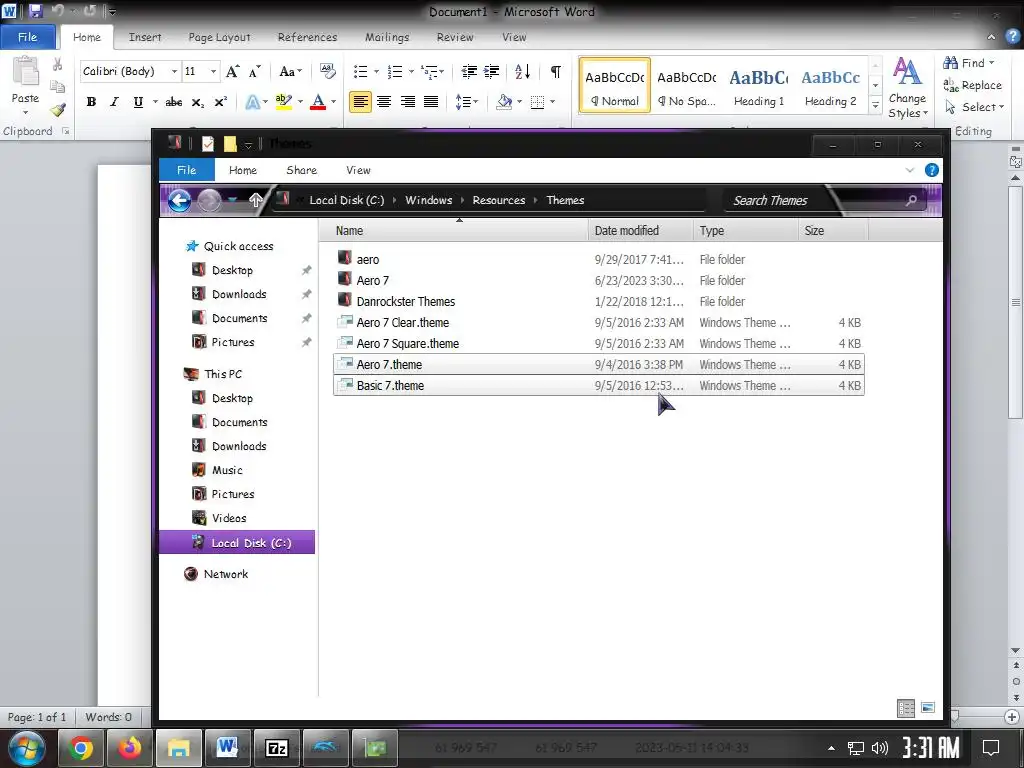Click Windows Start orb button
The height and width of the screenshot is (768, 1024).
pyautogui.click(x=26, y=748)
